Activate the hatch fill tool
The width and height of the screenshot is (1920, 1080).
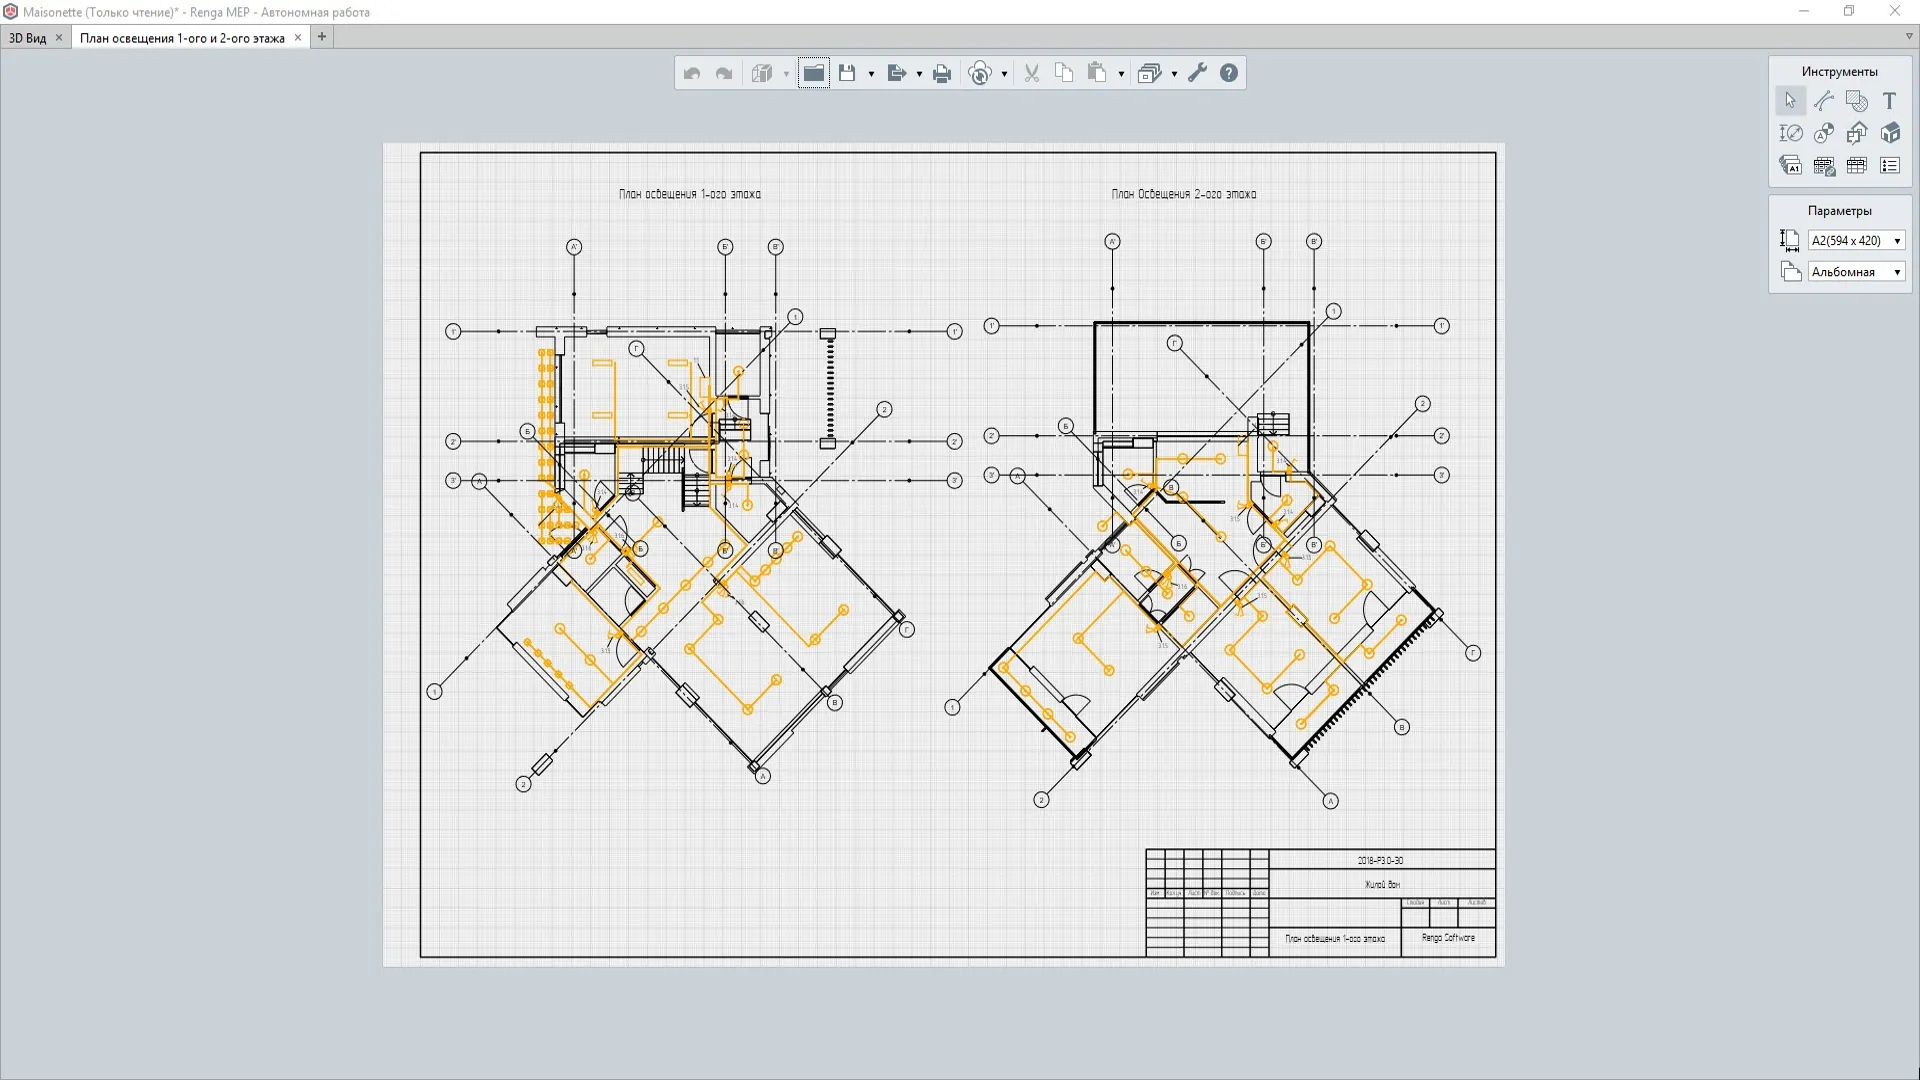1857,101
